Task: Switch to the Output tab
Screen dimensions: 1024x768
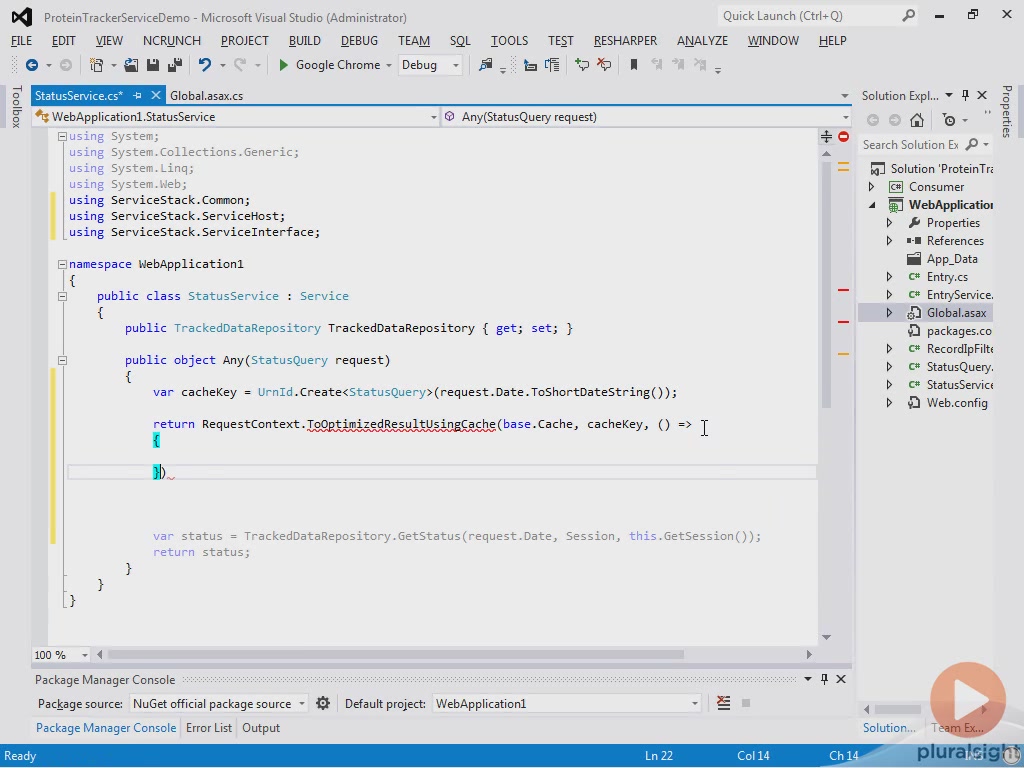Action: coord(261,728)
